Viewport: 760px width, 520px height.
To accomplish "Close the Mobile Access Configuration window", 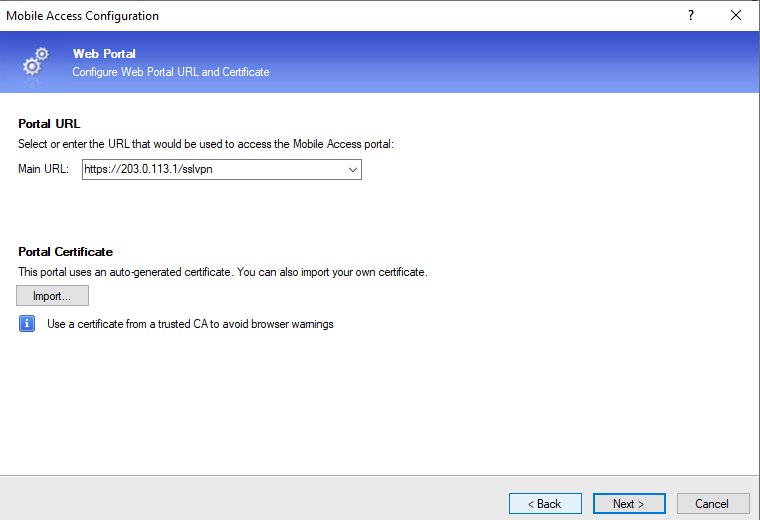I will 736,16.
